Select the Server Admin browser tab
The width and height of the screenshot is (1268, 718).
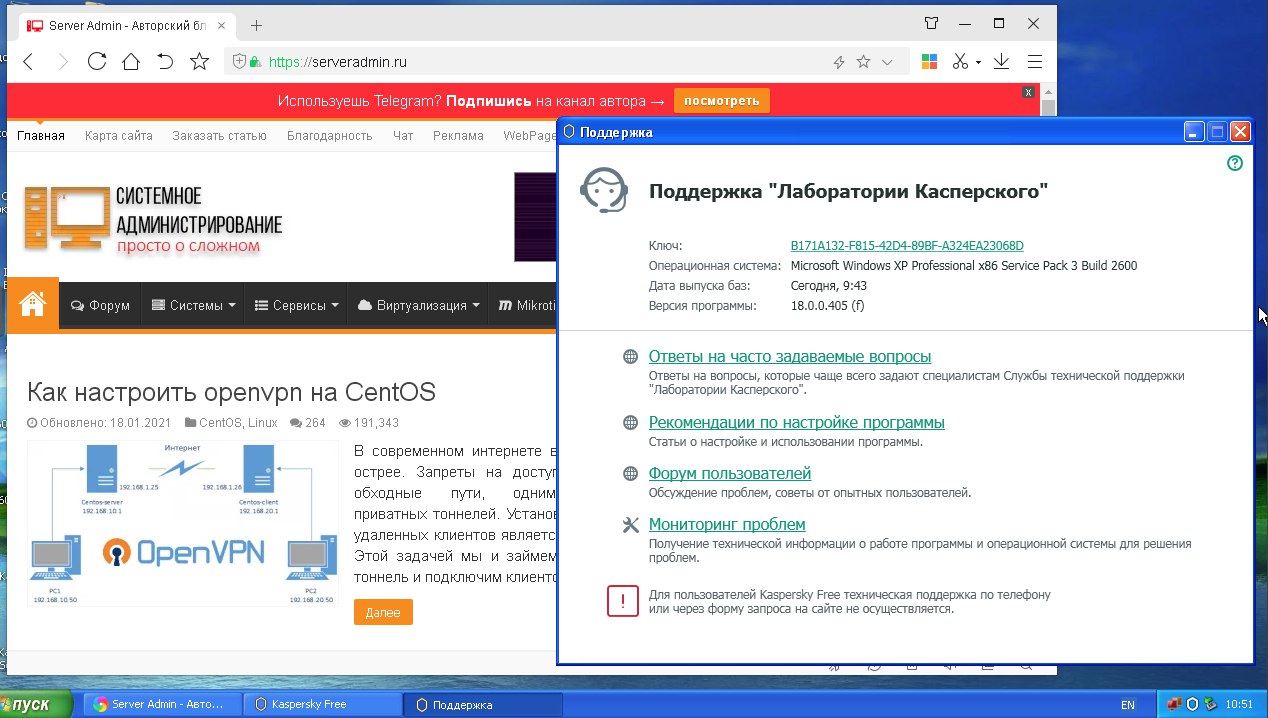125,25
